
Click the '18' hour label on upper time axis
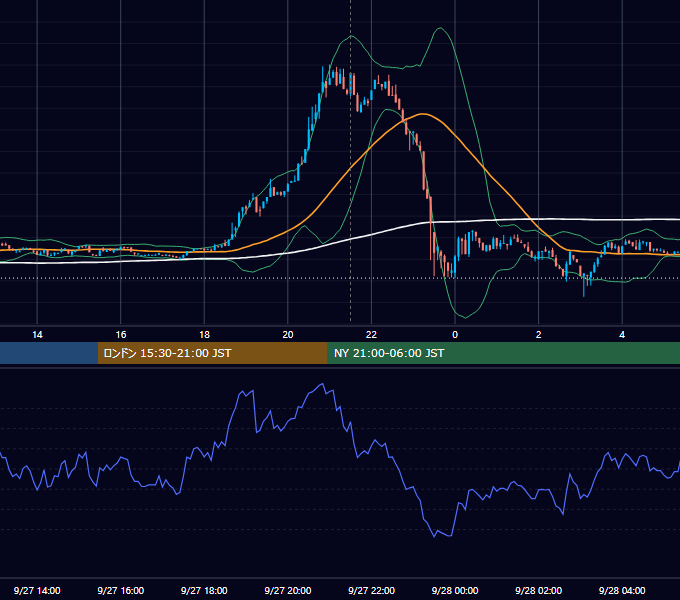(204, 335)
